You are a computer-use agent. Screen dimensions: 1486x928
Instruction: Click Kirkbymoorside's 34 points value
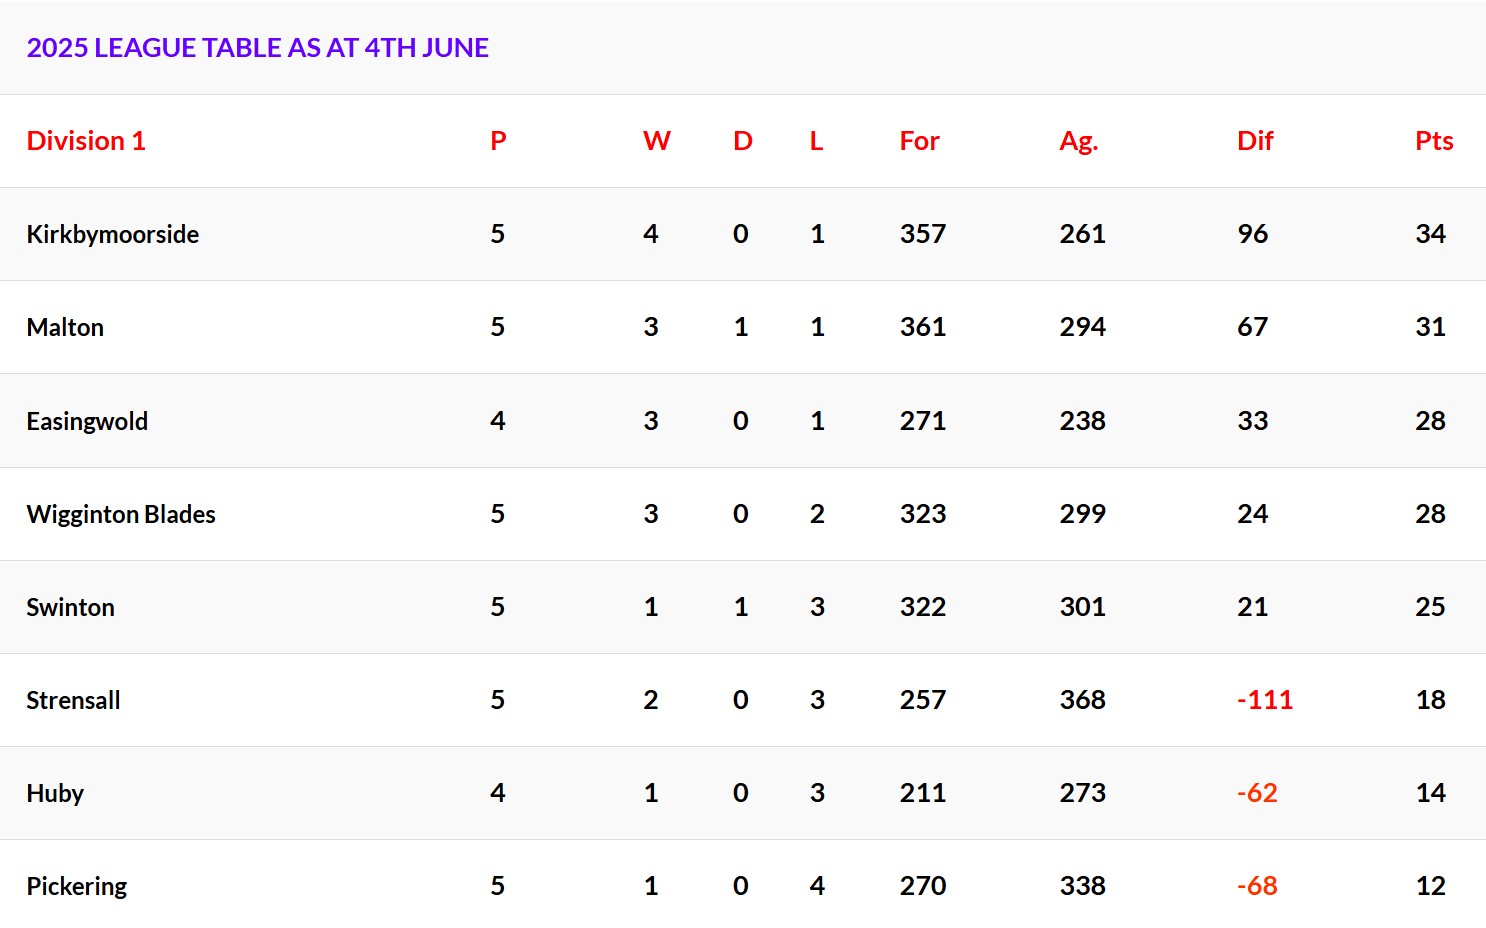tap(1431, 234)
